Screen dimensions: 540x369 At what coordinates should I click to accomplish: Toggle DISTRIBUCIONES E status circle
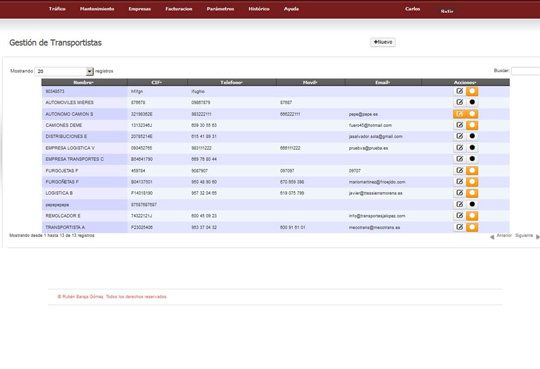[x=472, y=136]
